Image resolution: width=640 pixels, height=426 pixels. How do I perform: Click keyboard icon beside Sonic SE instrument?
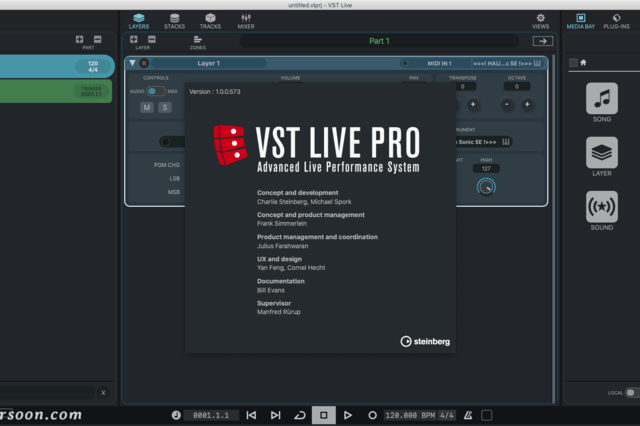coord(506,142)
